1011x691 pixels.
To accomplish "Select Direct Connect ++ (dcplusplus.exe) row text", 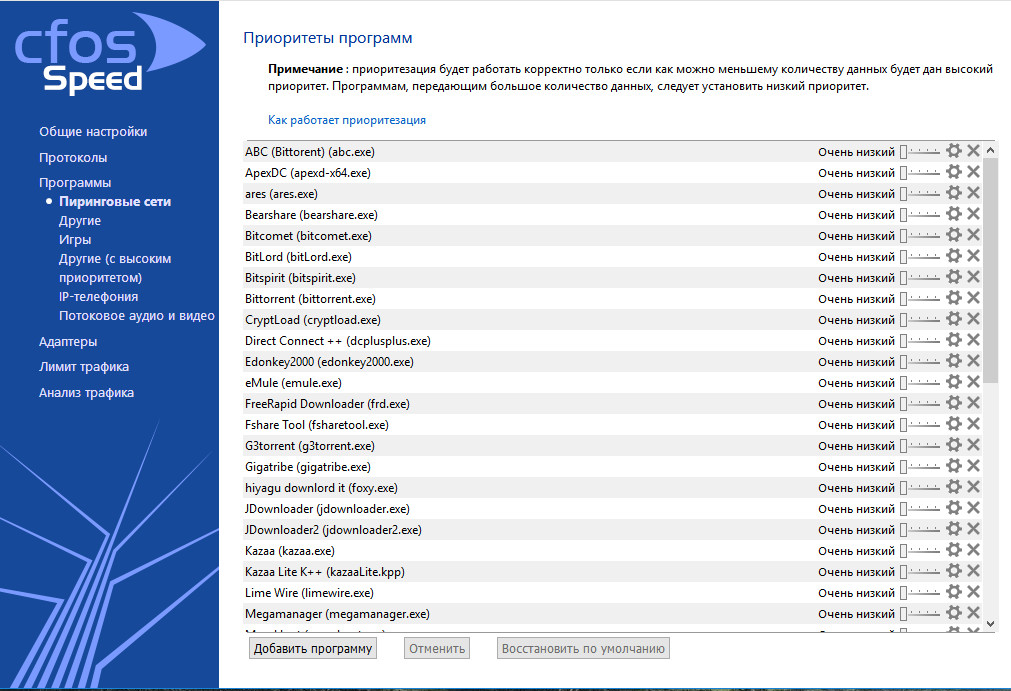I will click(x=337, y=341).
